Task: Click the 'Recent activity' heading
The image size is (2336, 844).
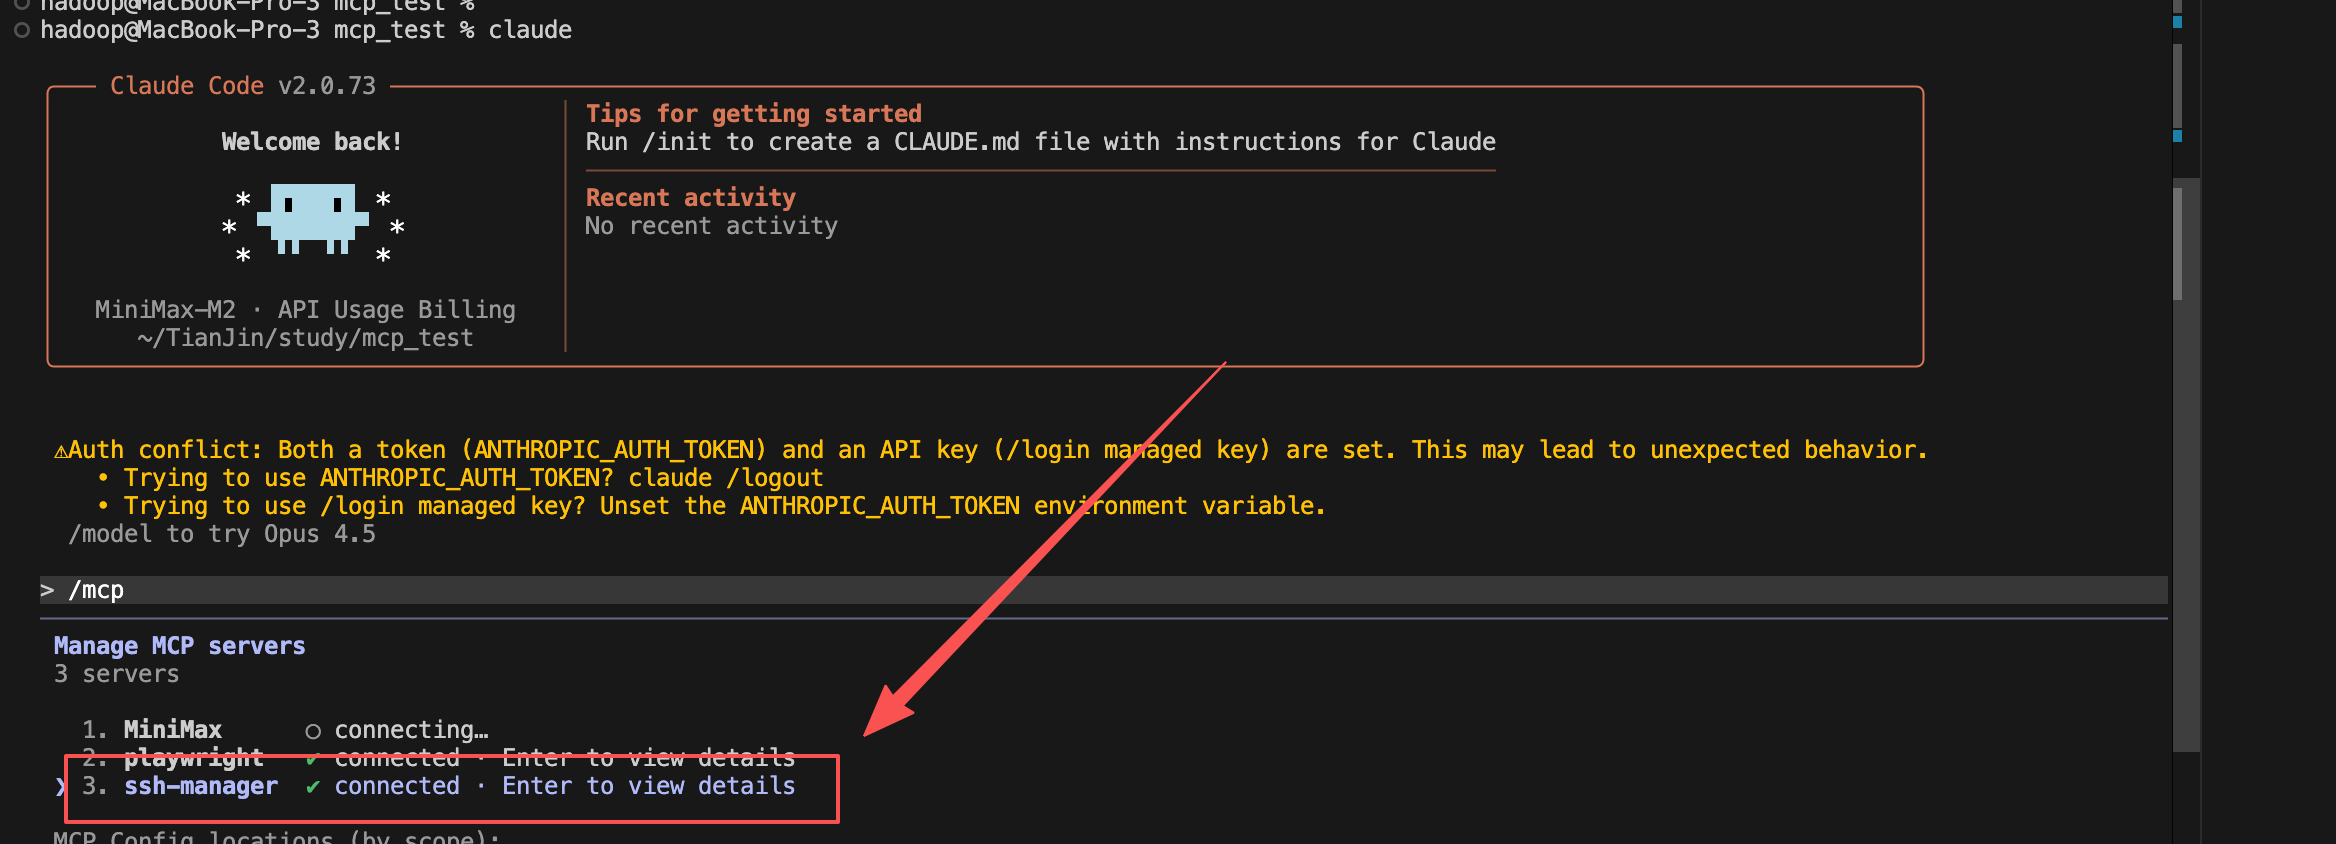Action: (691, 198)
